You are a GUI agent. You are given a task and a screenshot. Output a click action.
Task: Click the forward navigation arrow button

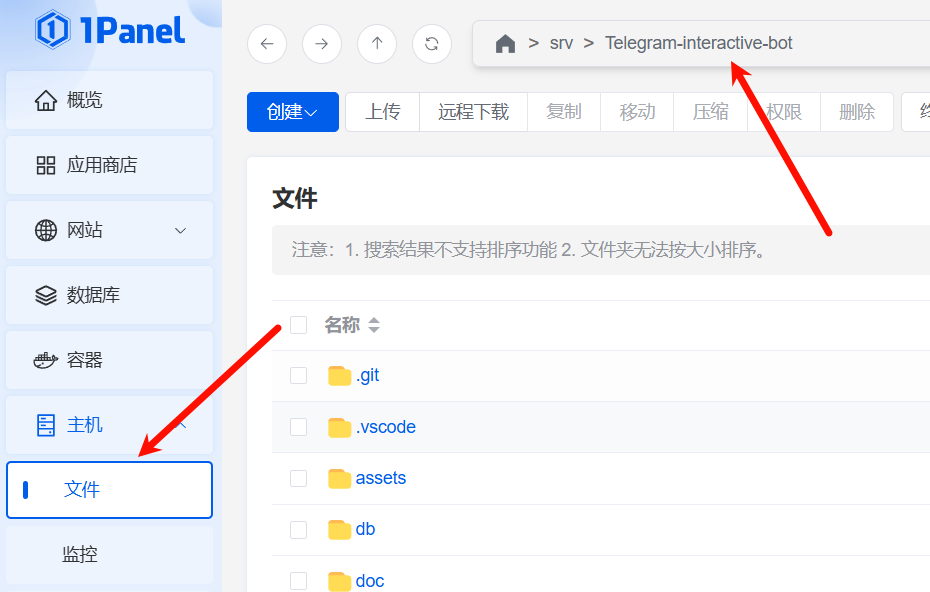point(322,44)
